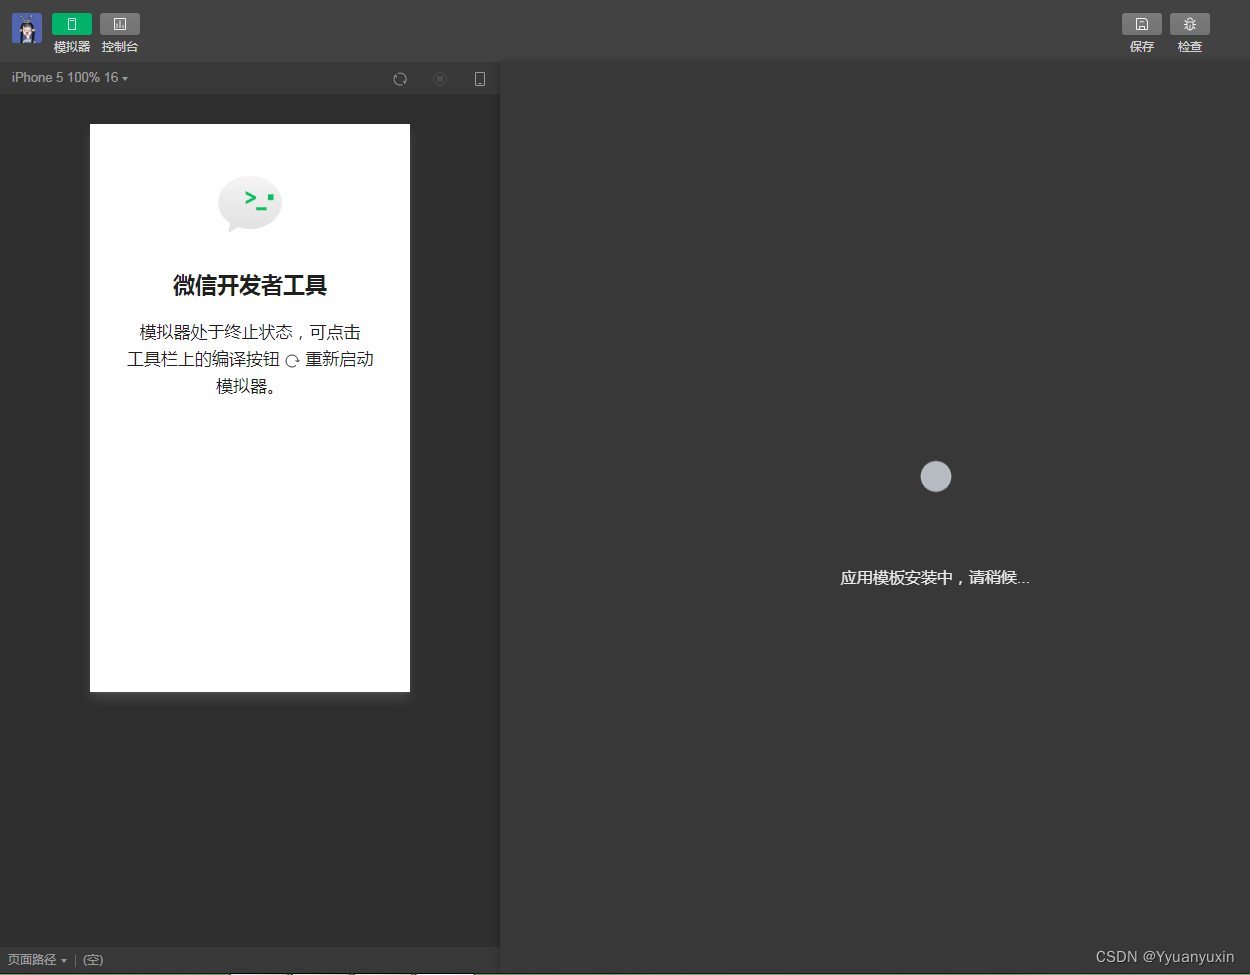
Task: Open the iPhone 5 100% 16 device dropdown
Action: click(70, 77)
